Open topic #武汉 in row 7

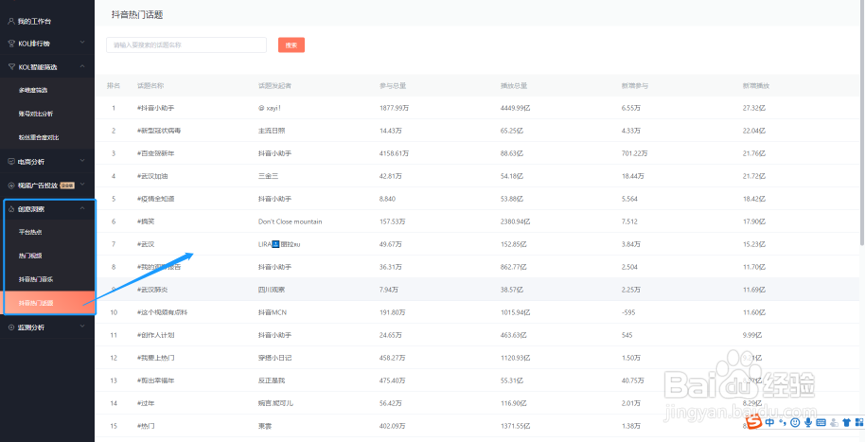[146, 244]
